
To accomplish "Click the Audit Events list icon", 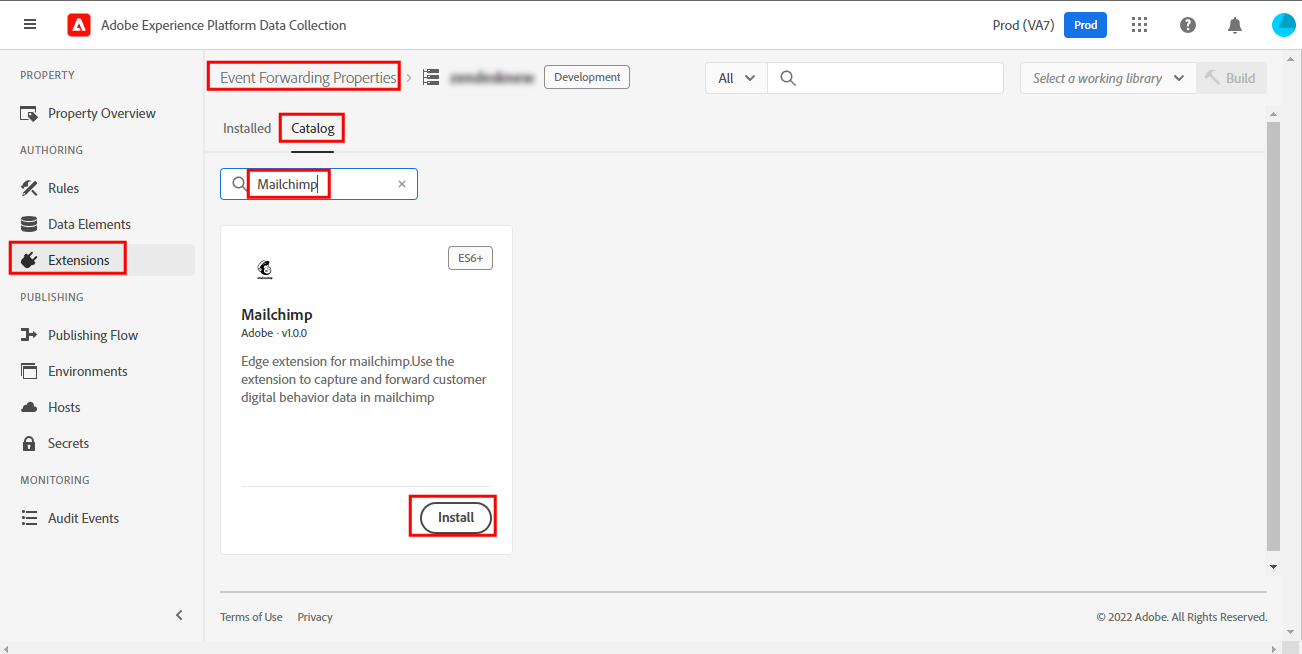I will [x=29, y=518].
